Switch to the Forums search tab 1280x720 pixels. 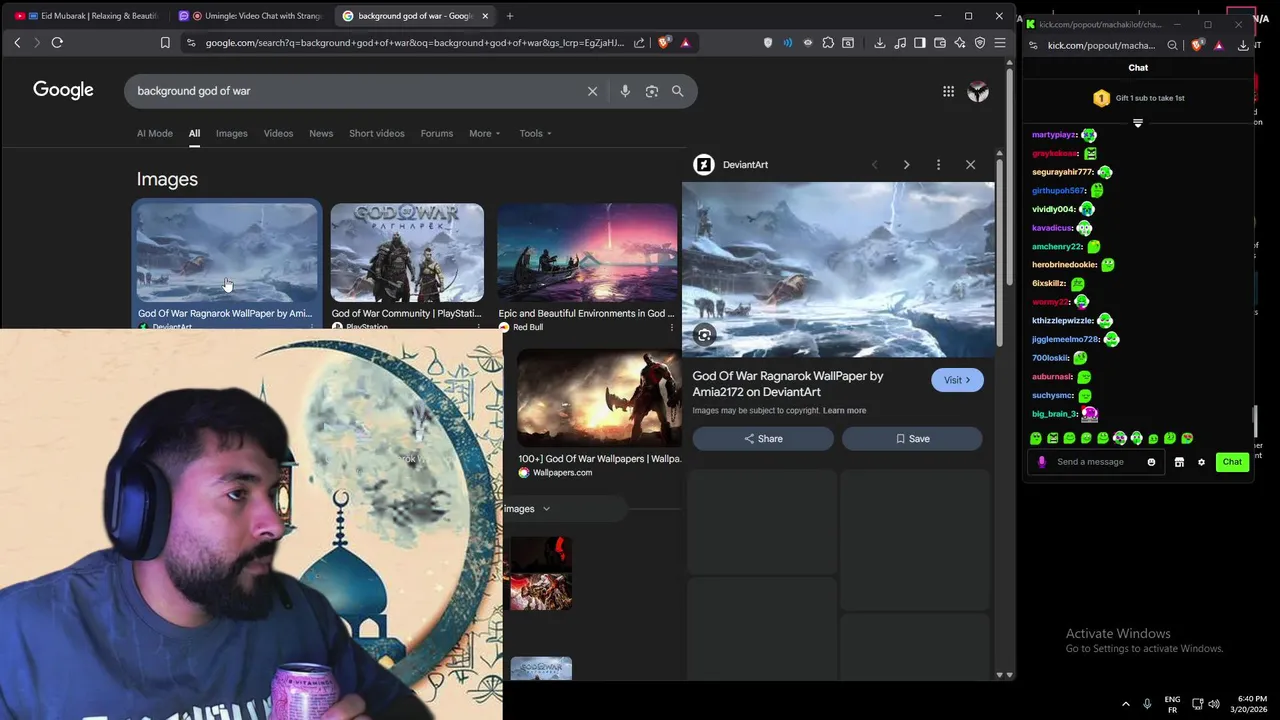[x=436, y=133]
